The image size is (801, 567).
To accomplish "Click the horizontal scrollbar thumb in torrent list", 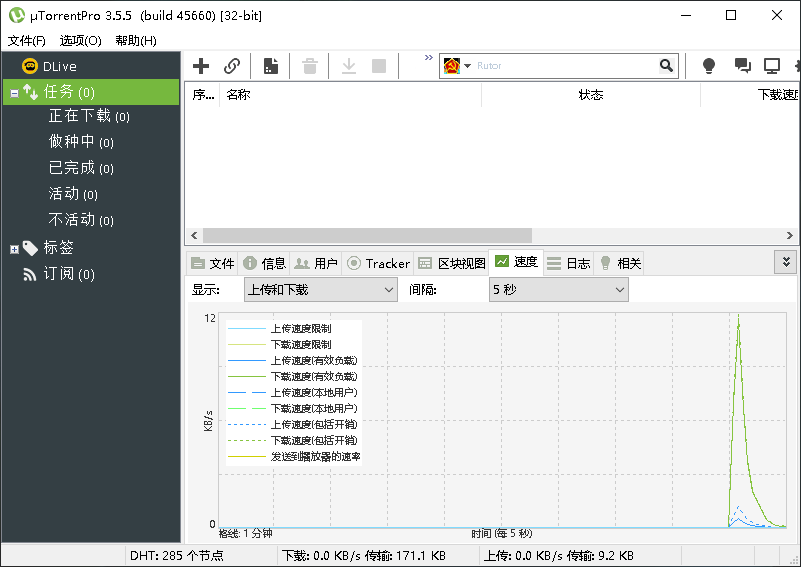I will point(367,235).
